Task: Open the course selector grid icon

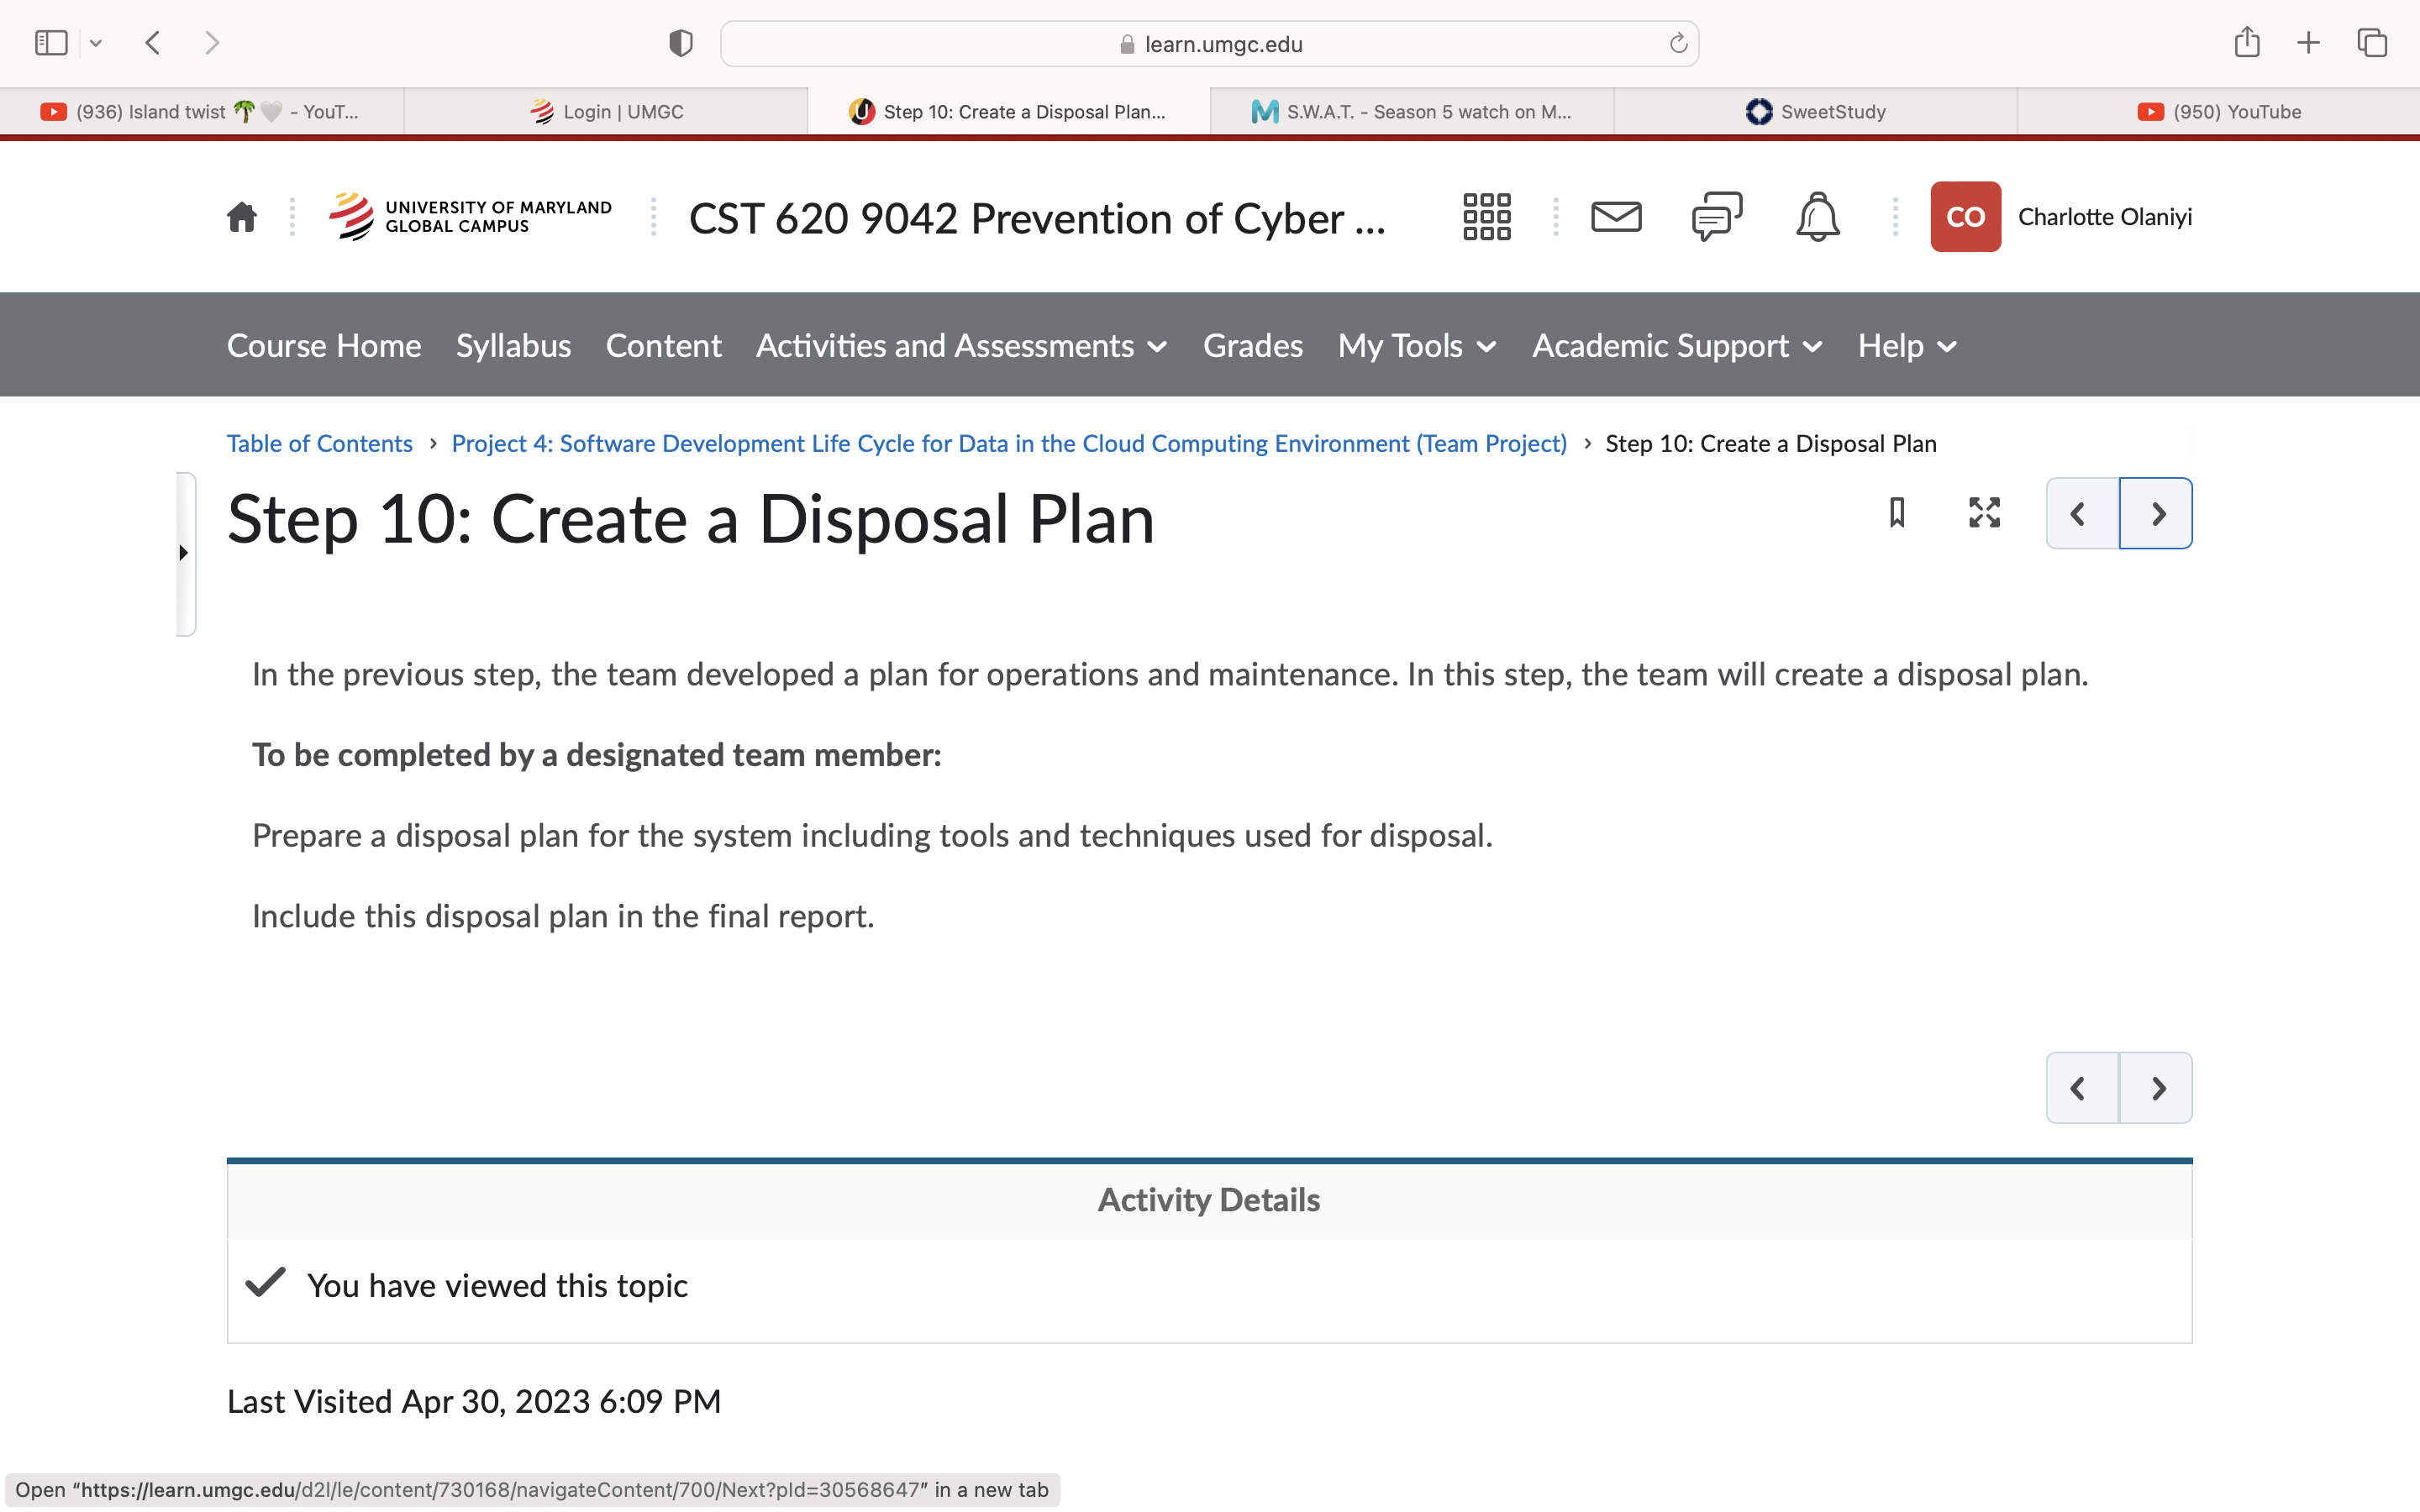Action: tap(1486, 217)
